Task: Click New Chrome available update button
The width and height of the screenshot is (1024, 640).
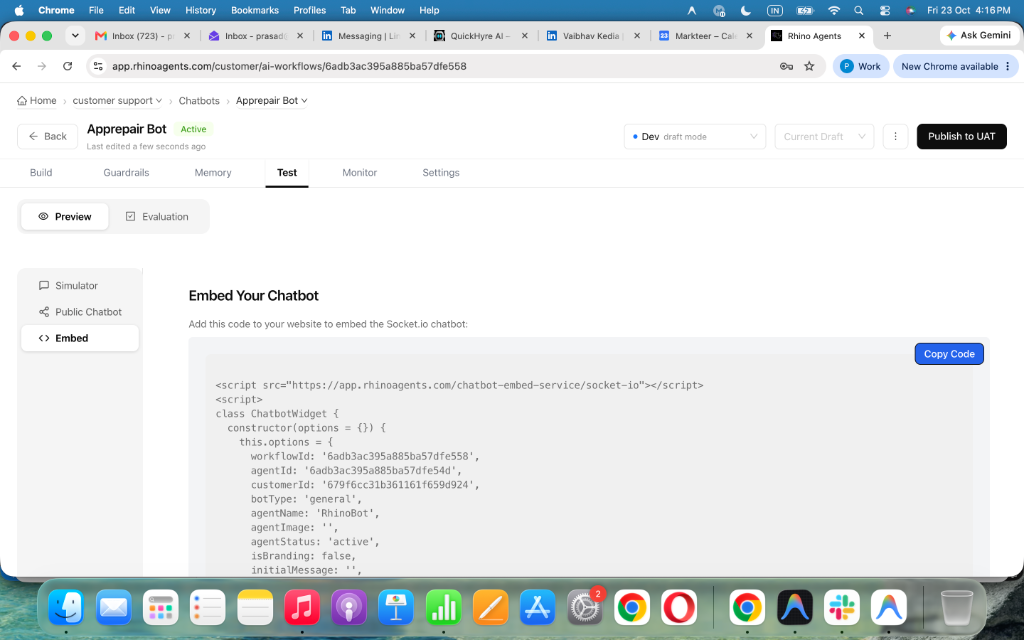Action: pyautogui.click(x=955, y=66)
